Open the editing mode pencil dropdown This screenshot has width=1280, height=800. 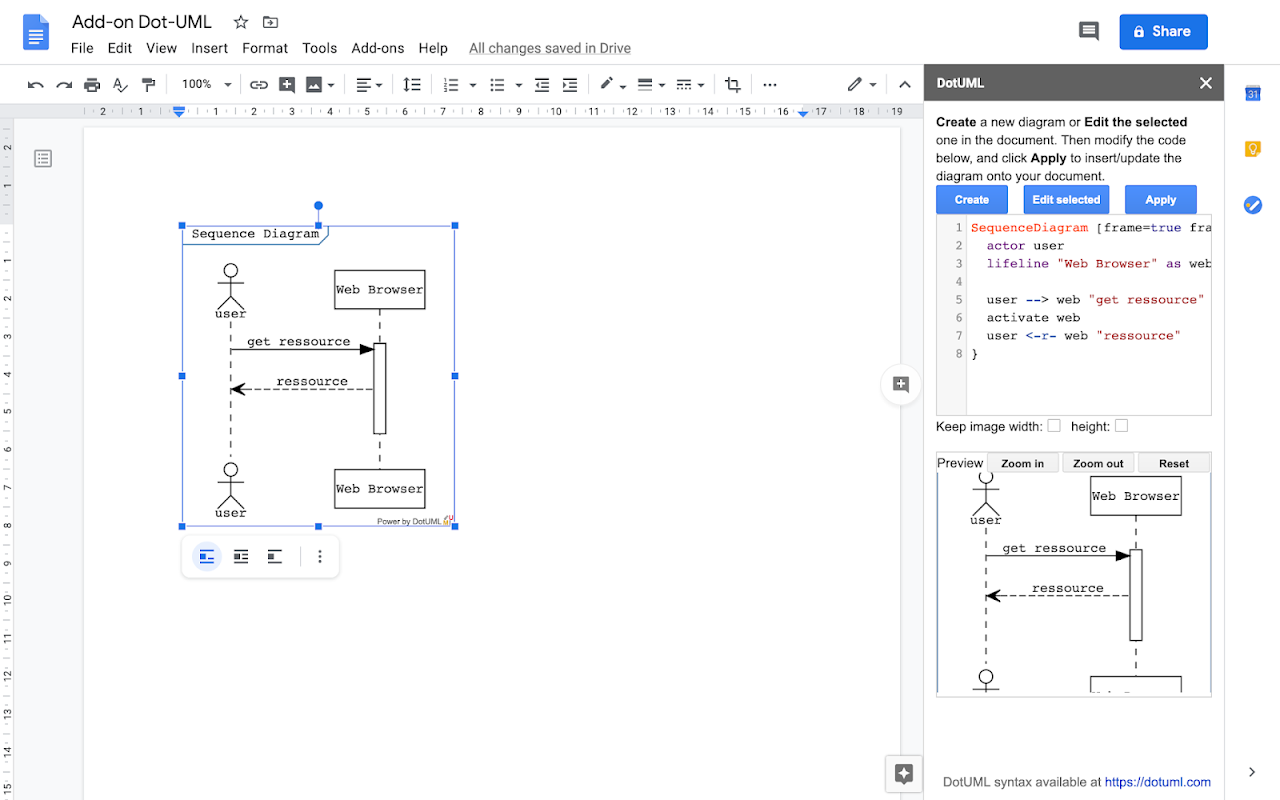coord(861,85)
